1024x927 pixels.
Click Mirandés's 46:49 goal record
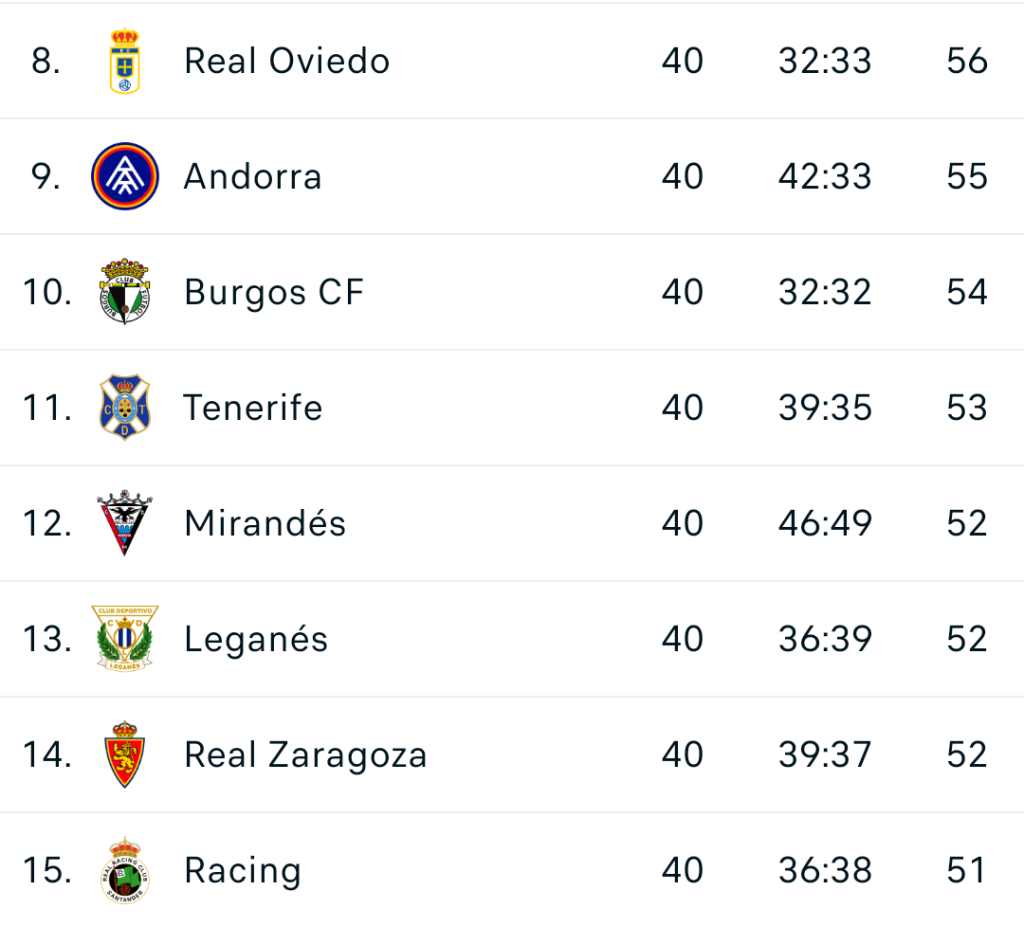click(x=825, y=524)
